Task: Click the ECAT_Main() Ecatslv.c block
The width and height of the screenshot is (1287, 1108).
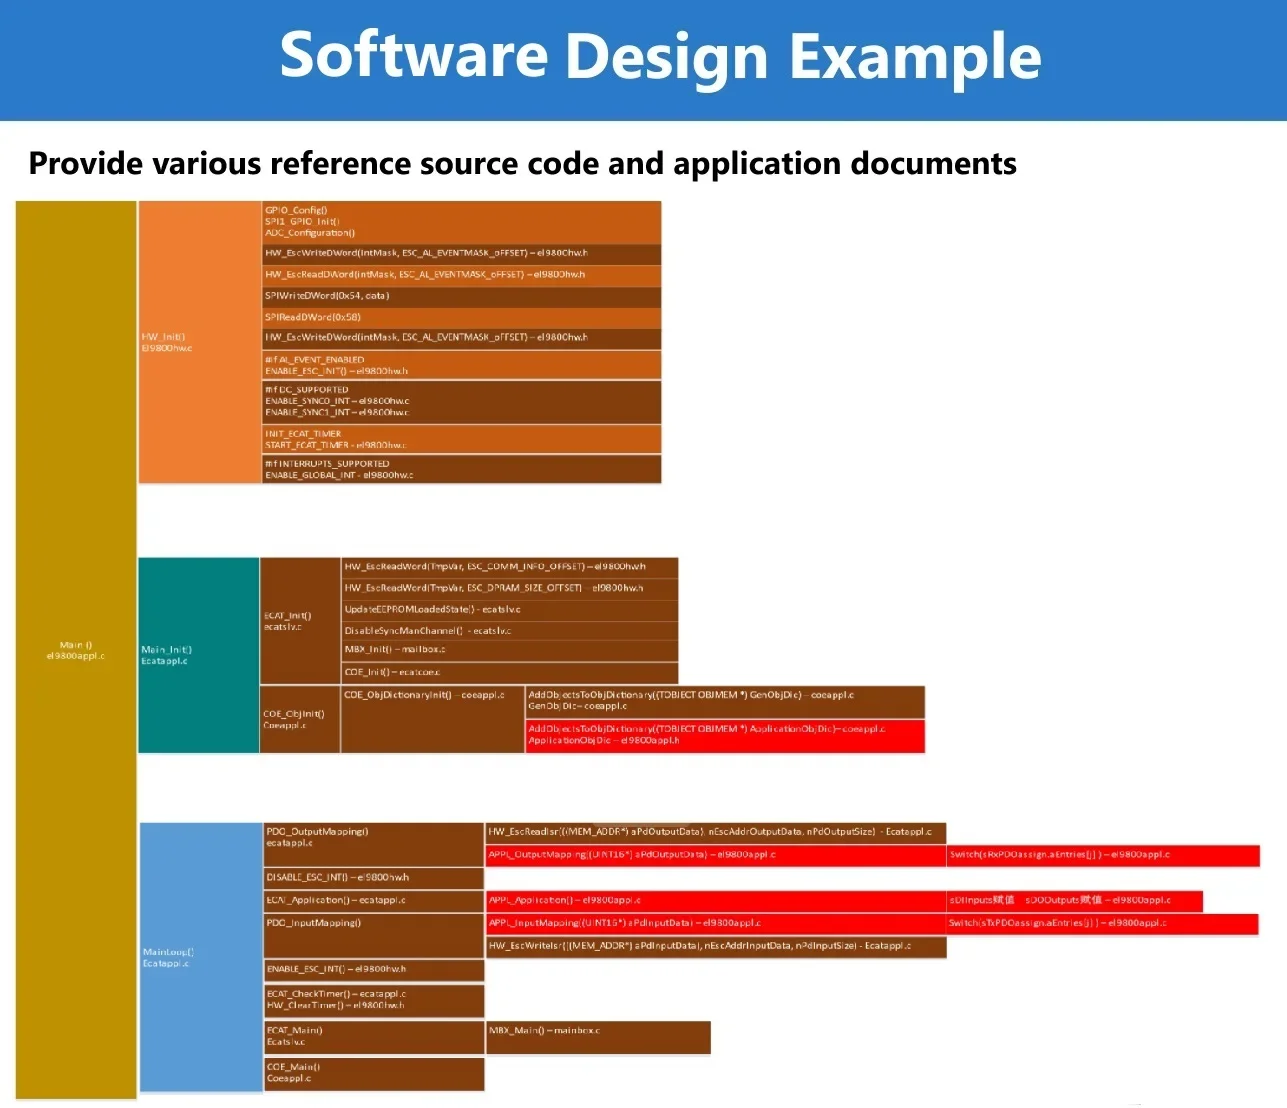Action: point(374,1037)
